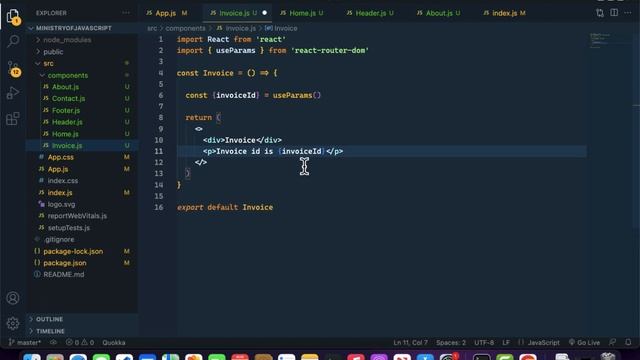Click feedback icon in status bar
640x360 pixels.
click(x=612, y=342)
